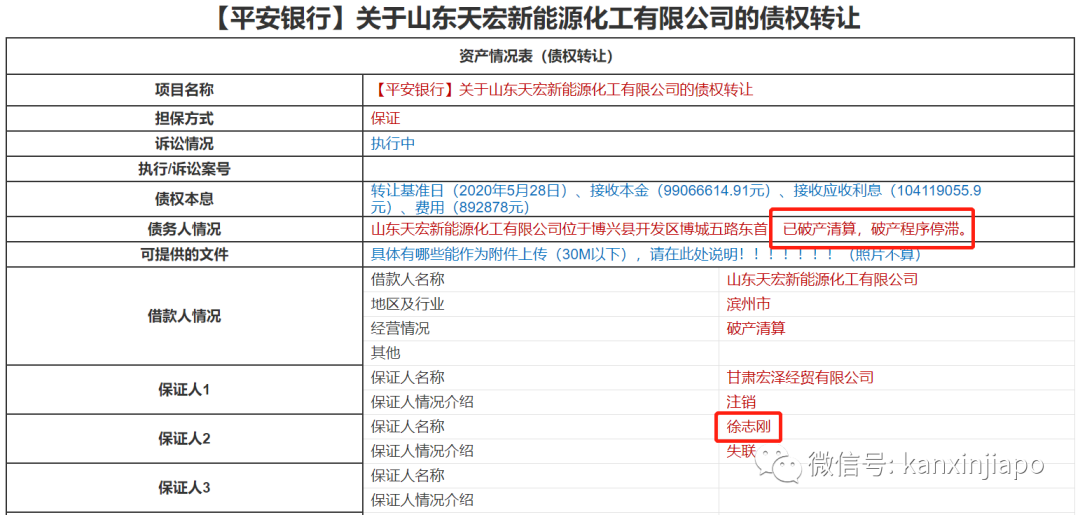Click the 注销 guarantor status

[x=741, y=402]
